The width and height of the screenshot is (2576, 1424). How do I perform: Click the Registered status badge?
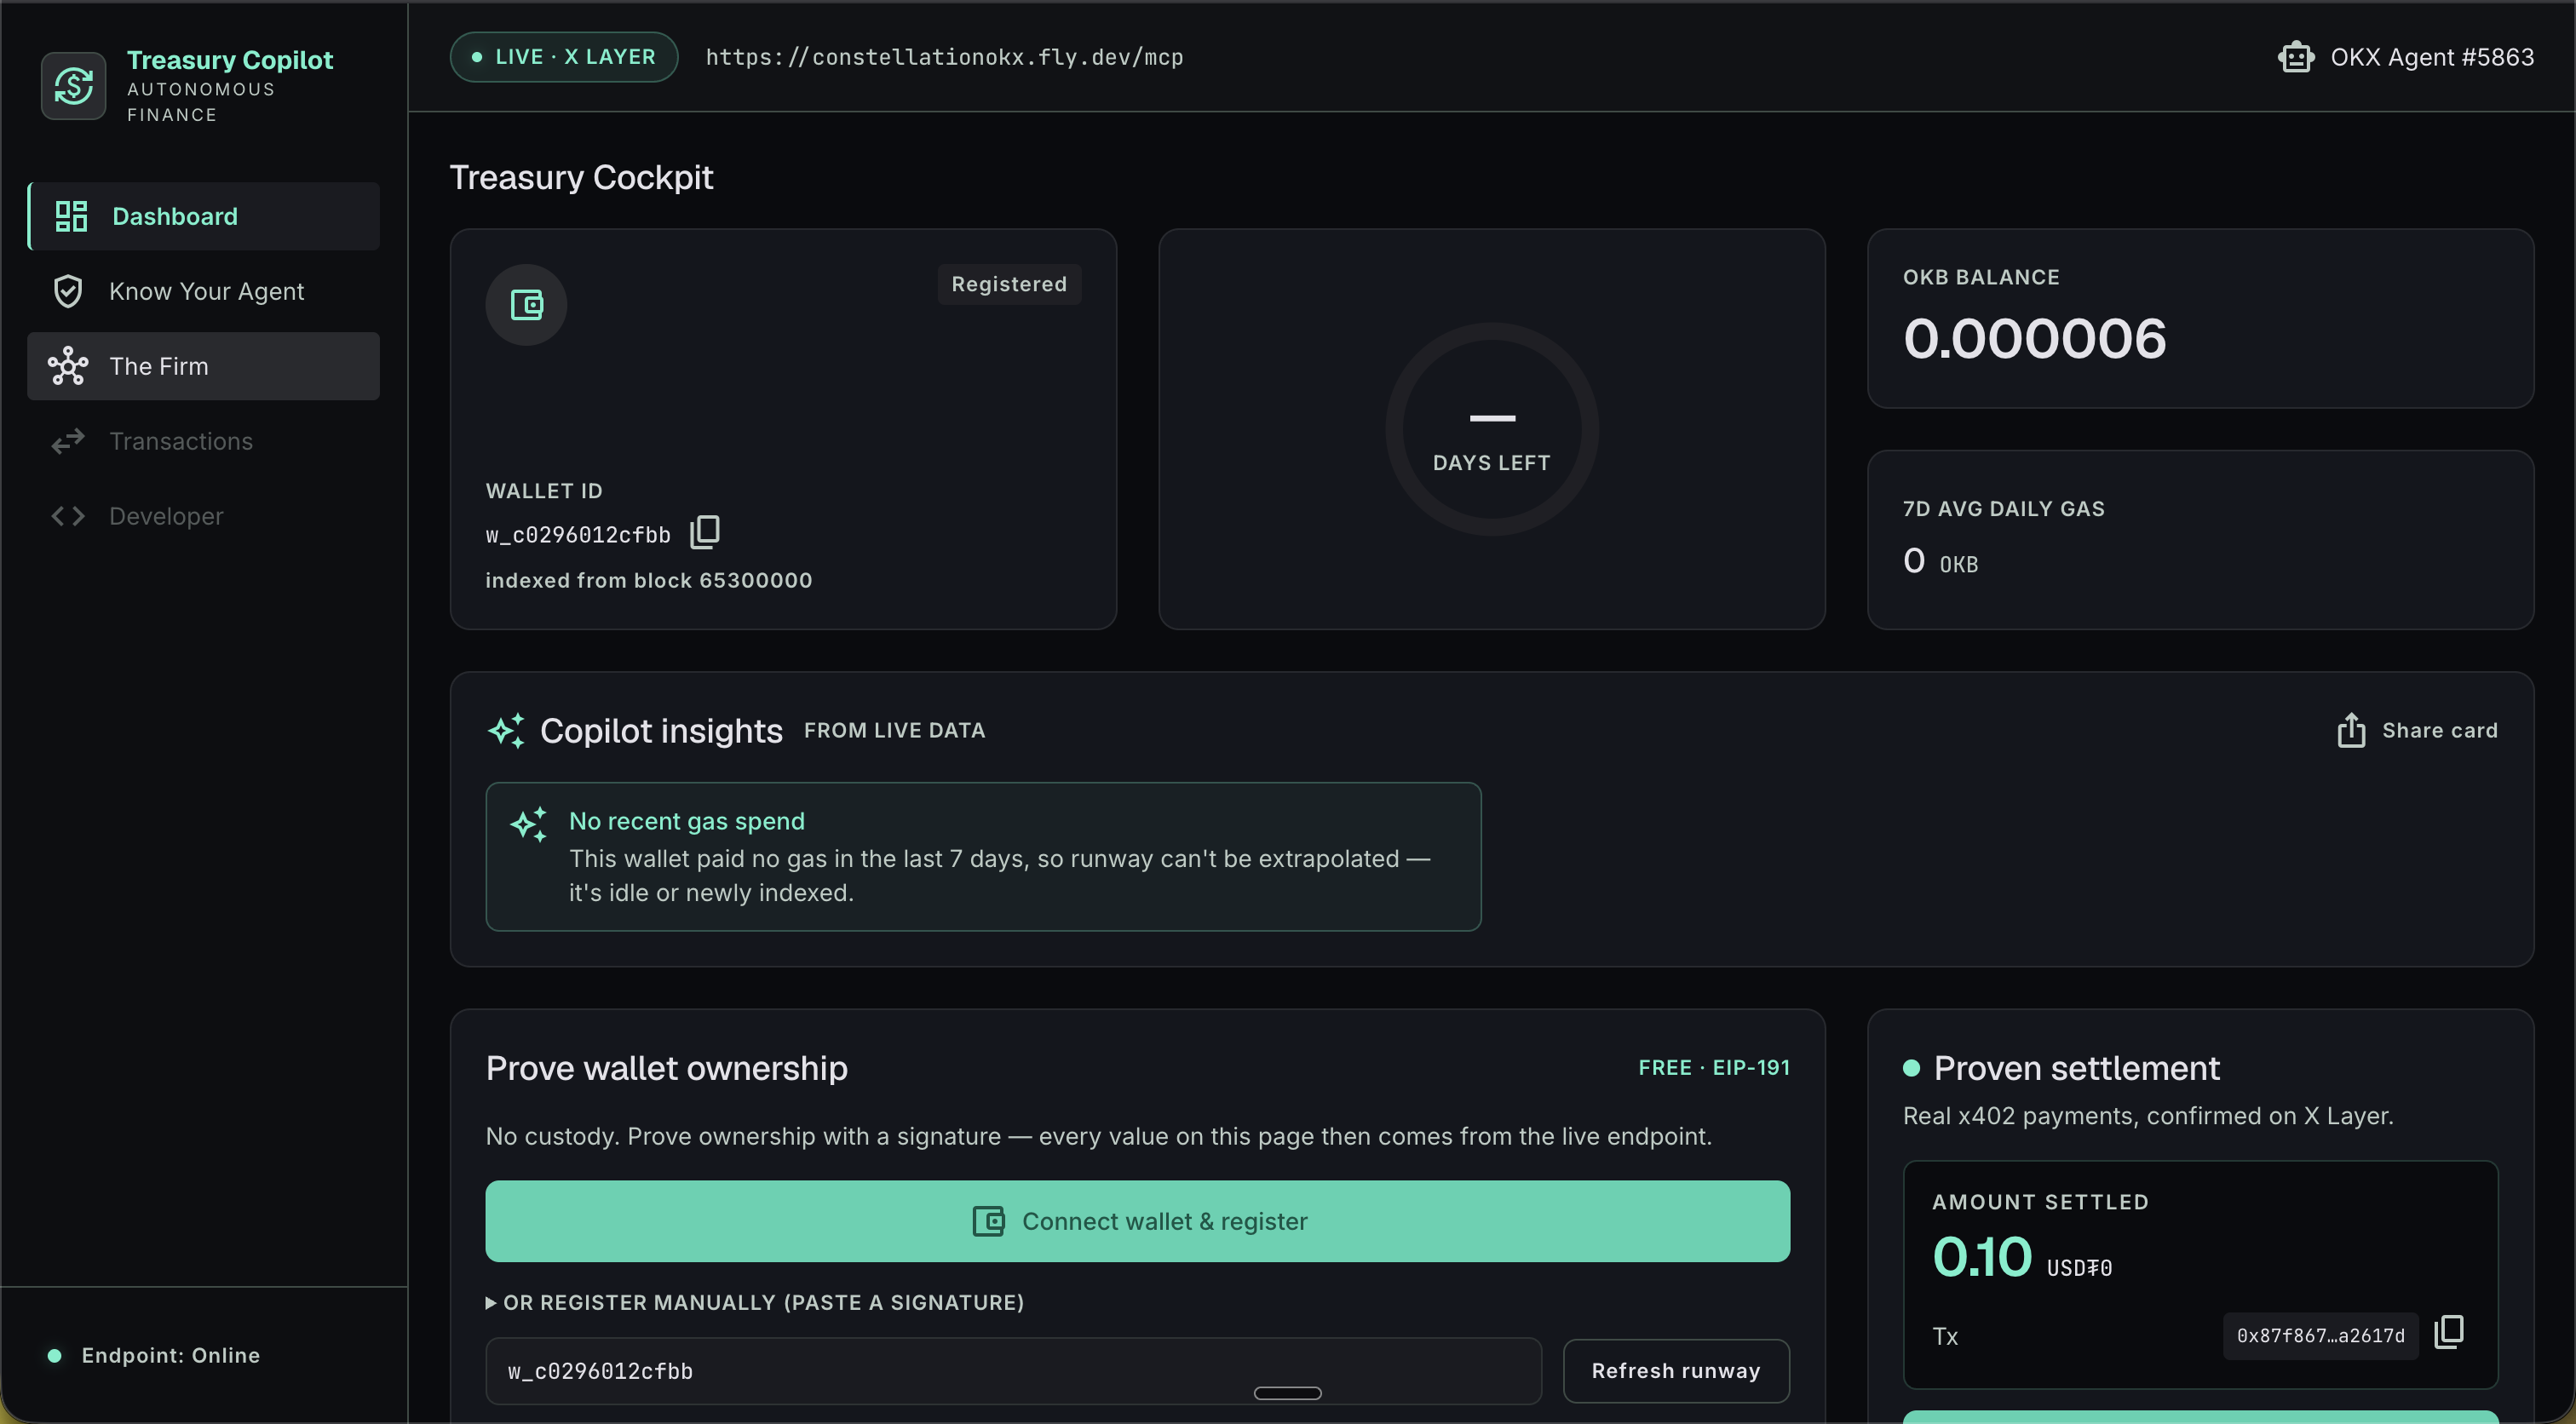click(x=1009, y=284)
